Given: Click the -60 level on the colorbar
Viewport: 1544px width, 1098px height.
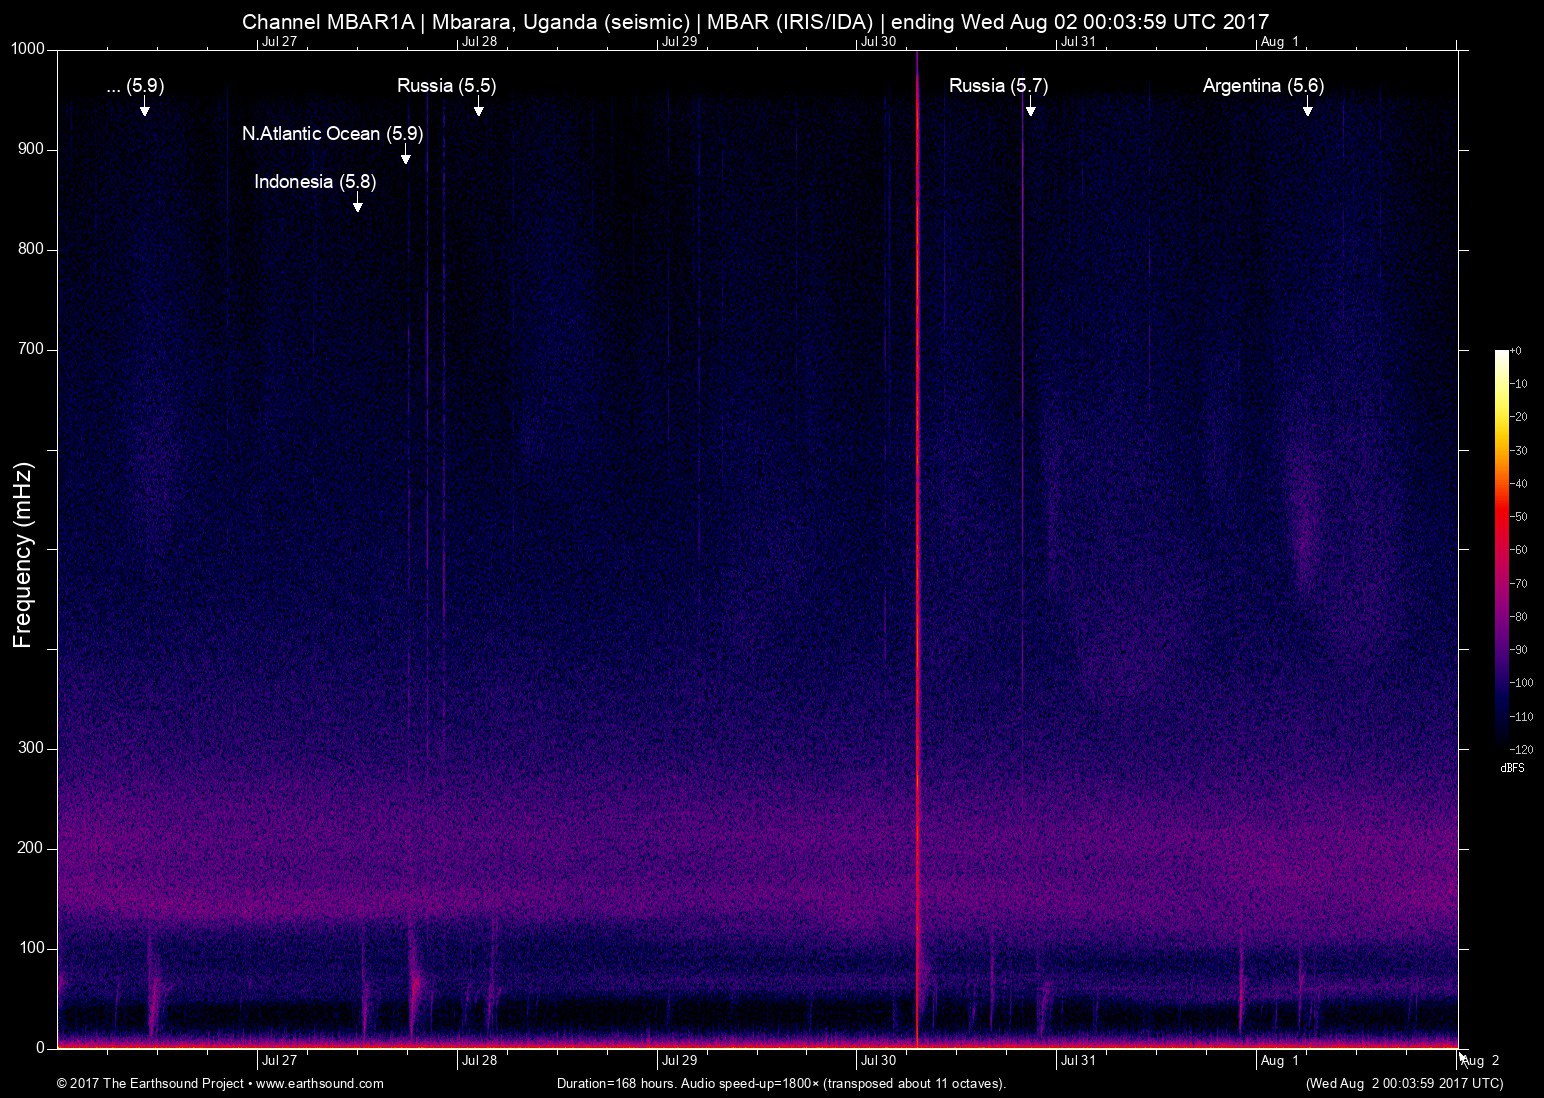Looking at the screenshot, I should (x=1502, y=549).
